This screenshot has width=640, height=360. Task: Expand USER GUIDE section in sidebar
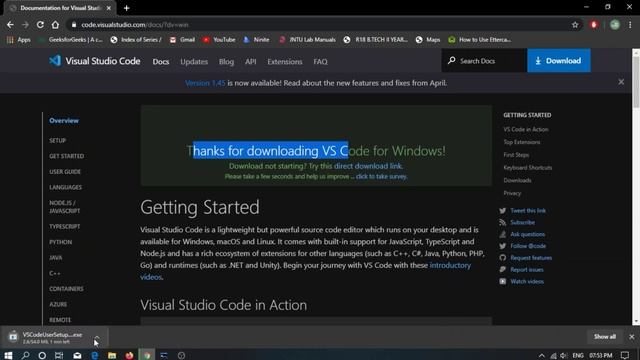coord(65,171)
